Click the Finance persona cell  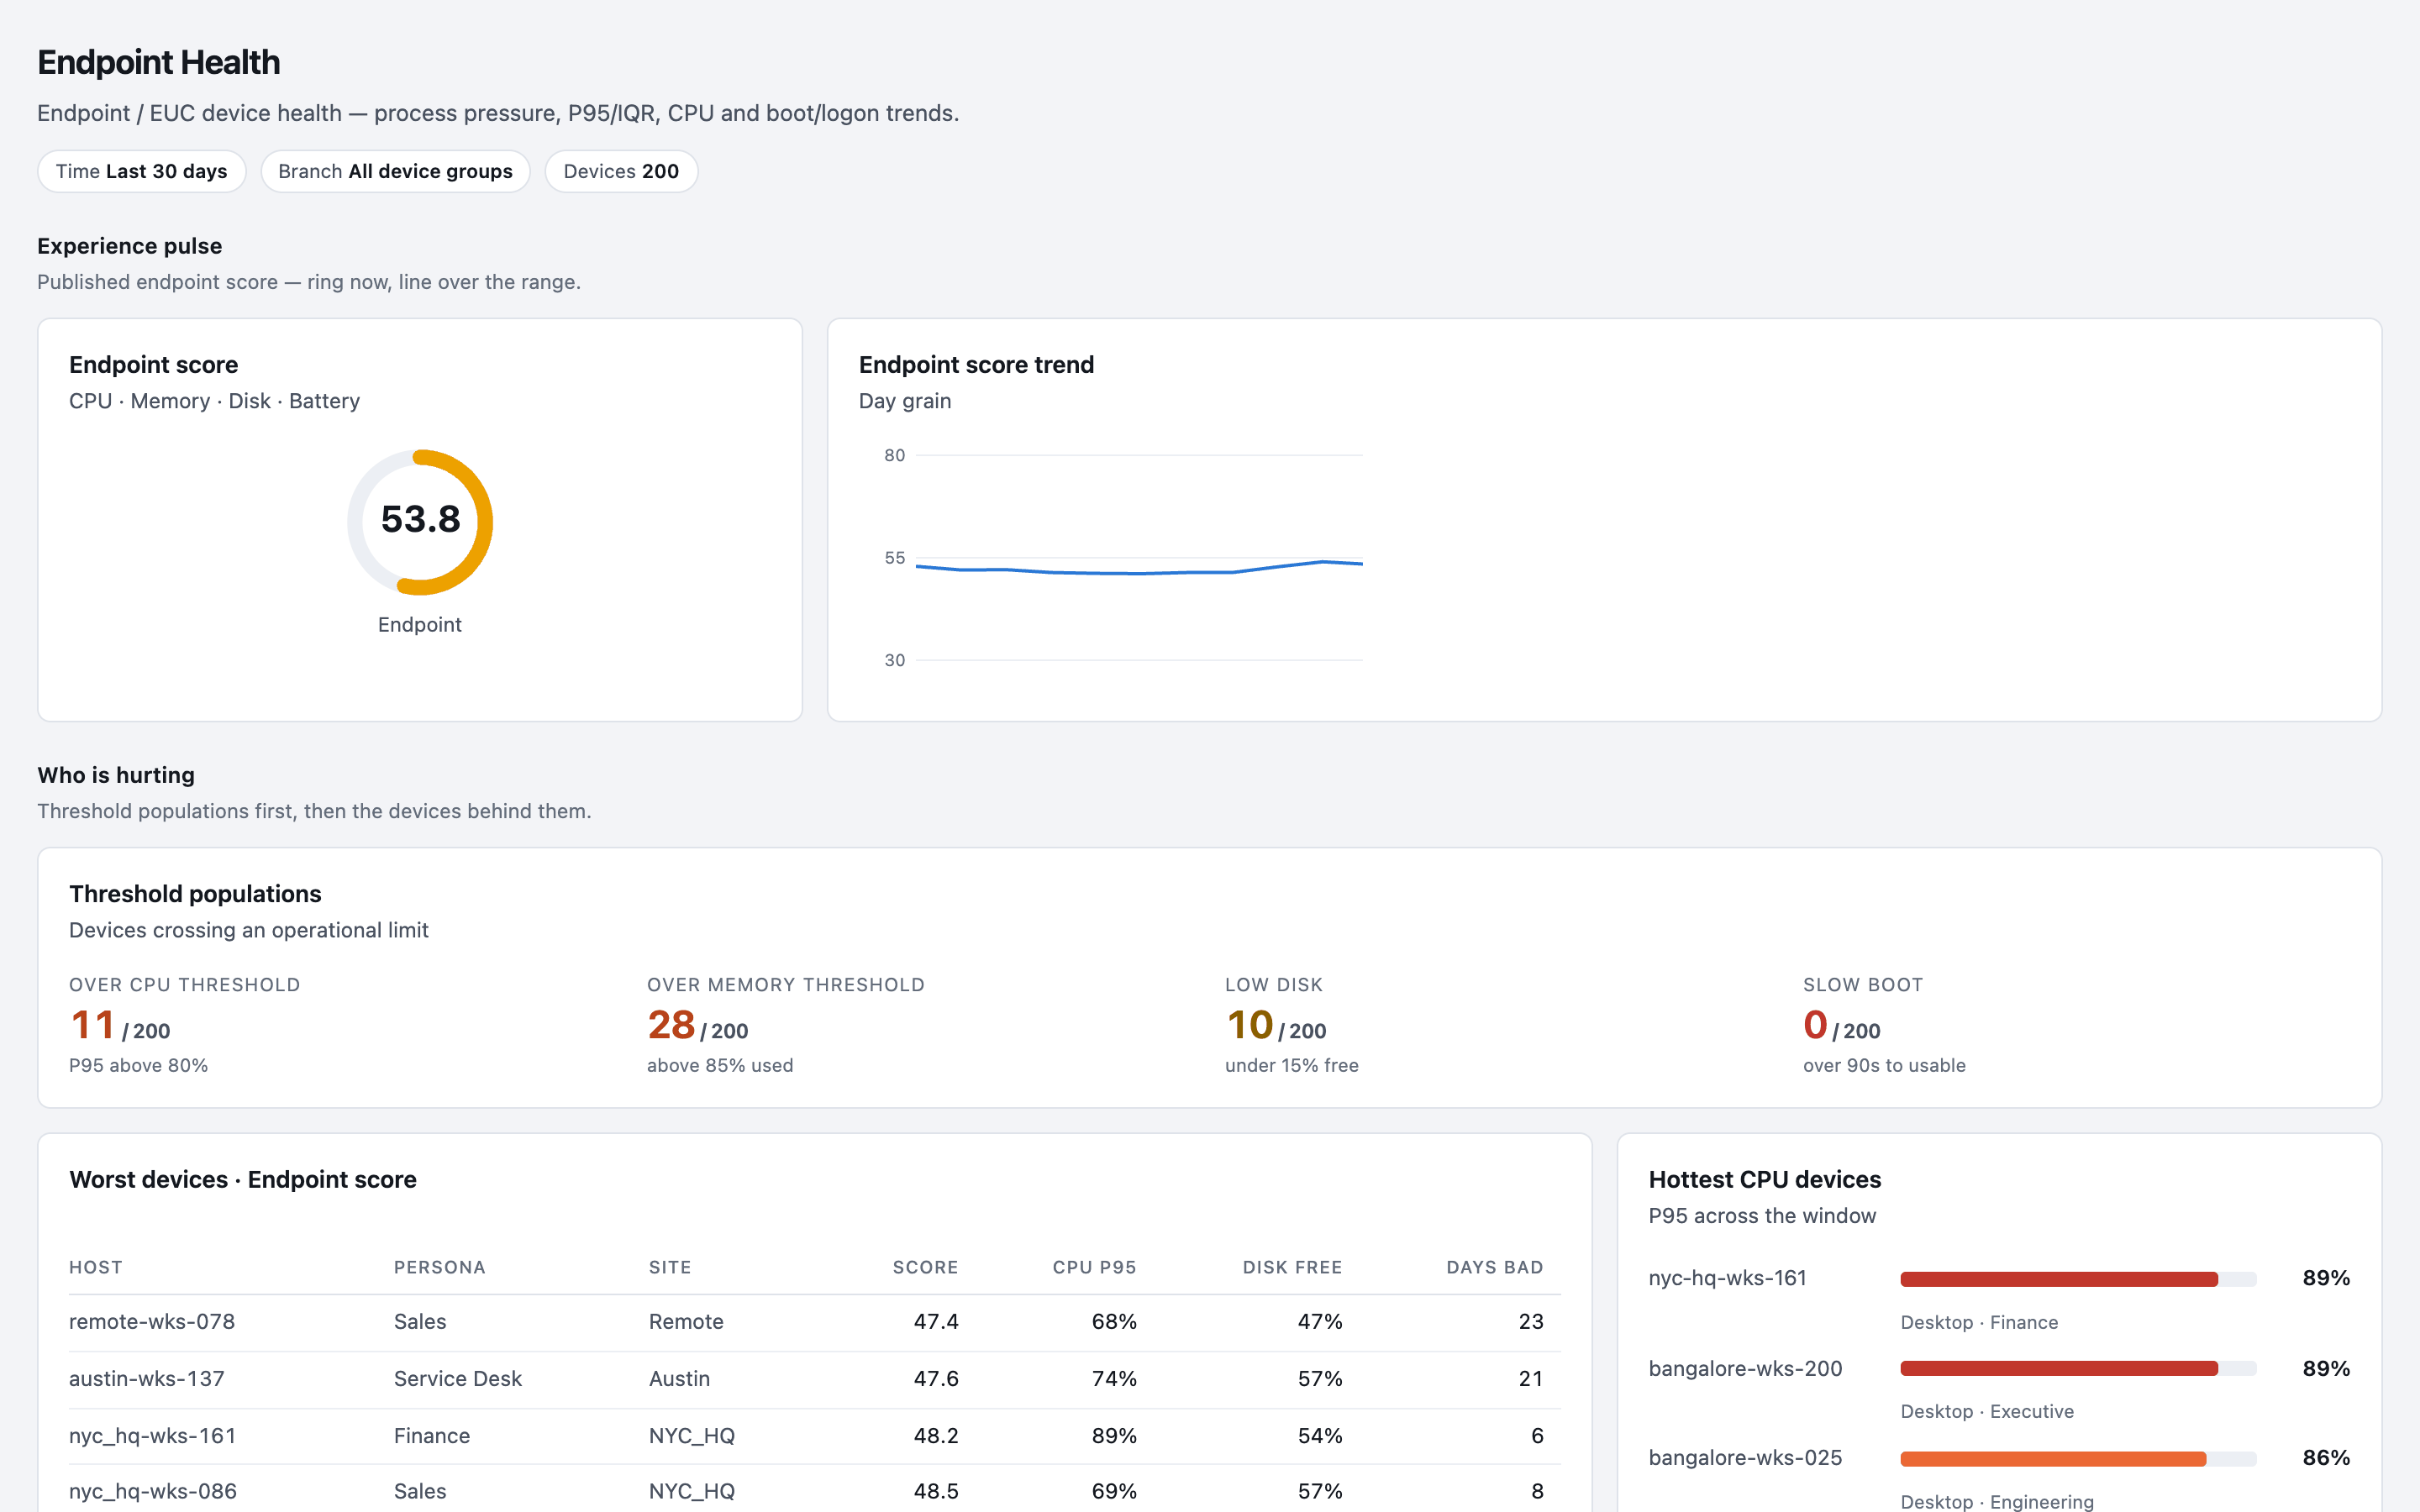pyautogui.click(x=432, y=1436)
